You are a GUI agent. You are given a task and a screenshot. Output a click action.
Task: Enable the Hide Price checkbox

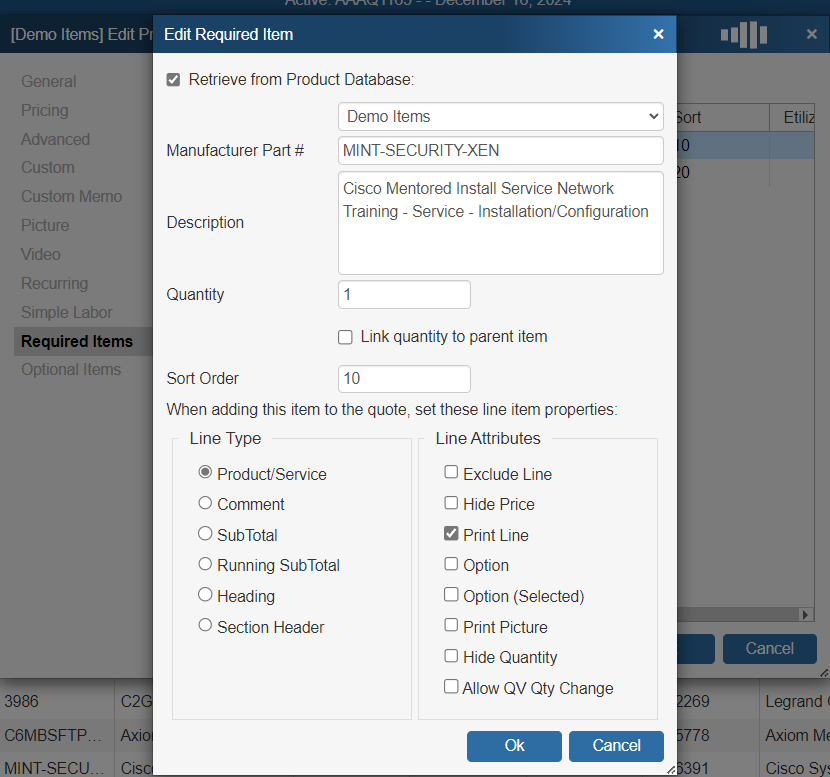[x=451, y=504]
